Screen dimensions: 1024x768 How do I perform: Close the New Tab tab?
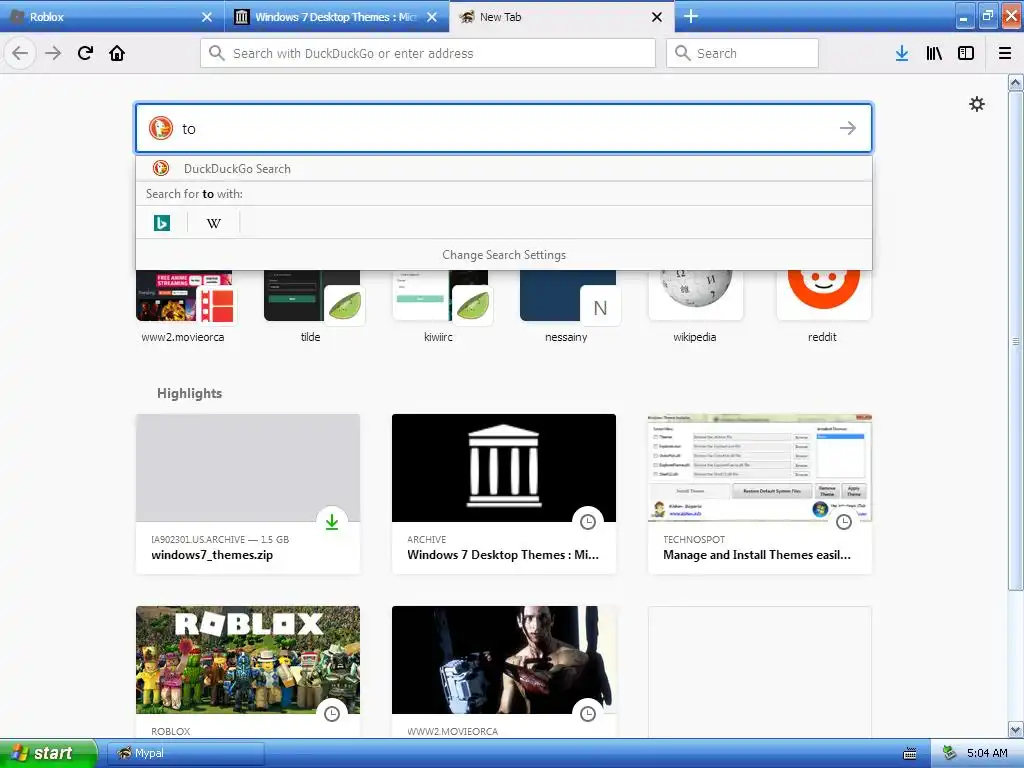(657, 17)
